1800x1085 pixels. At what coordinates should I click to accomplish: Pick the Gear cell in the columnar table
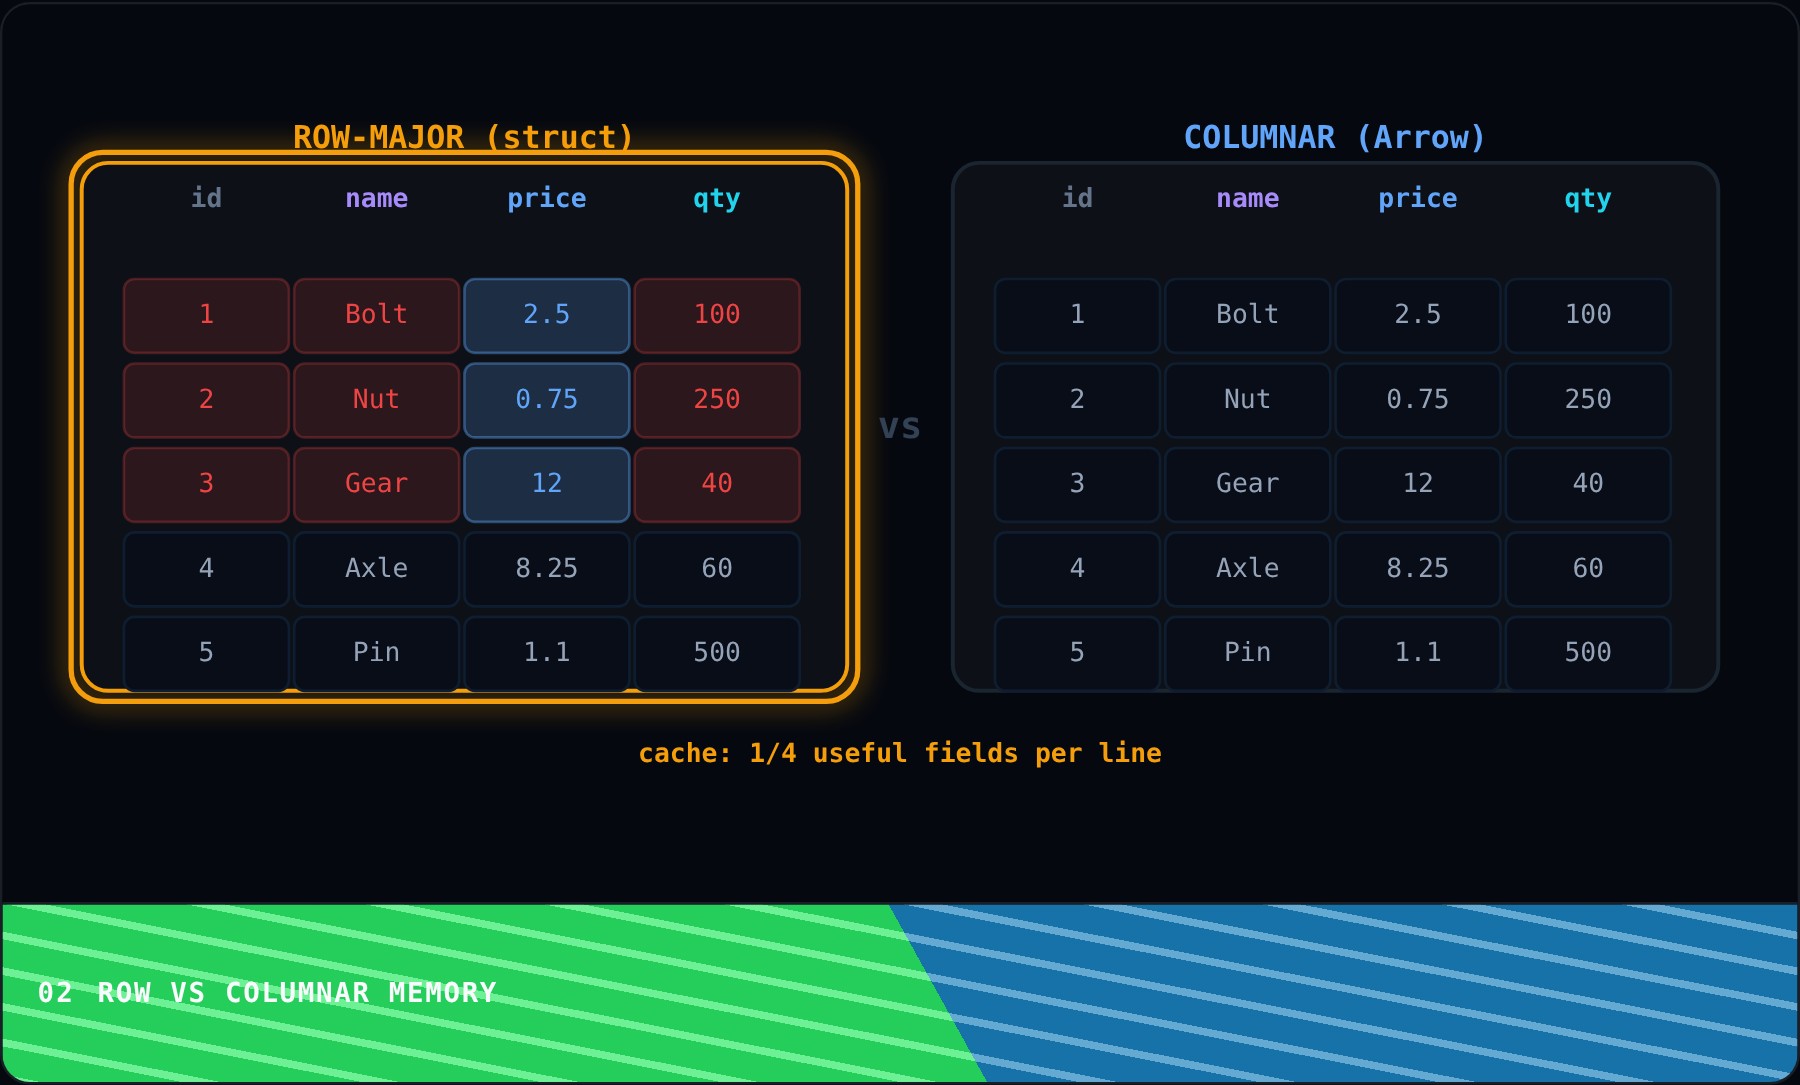coord(1248,485)
